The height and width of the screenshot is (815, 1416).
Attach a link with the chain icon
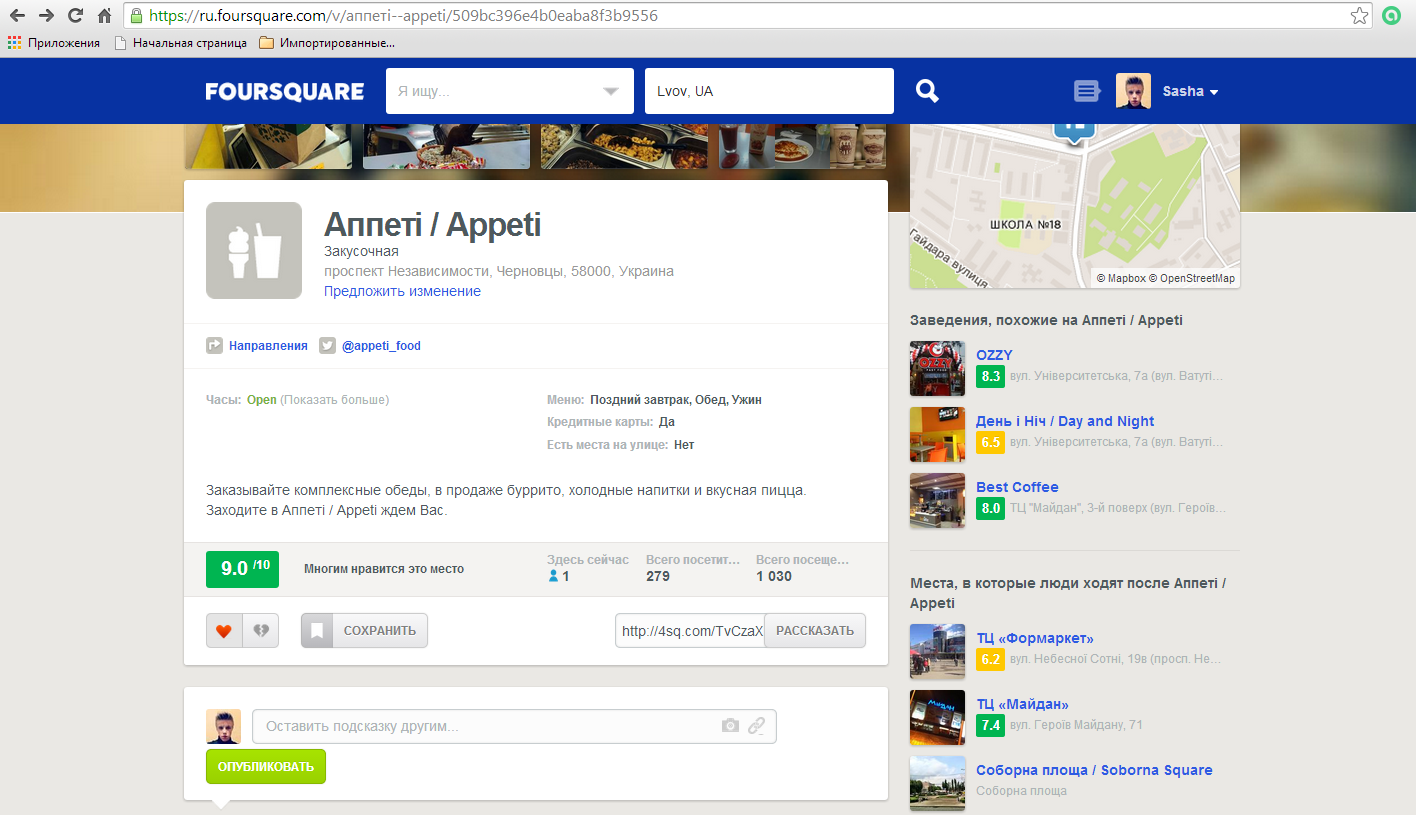757,726
